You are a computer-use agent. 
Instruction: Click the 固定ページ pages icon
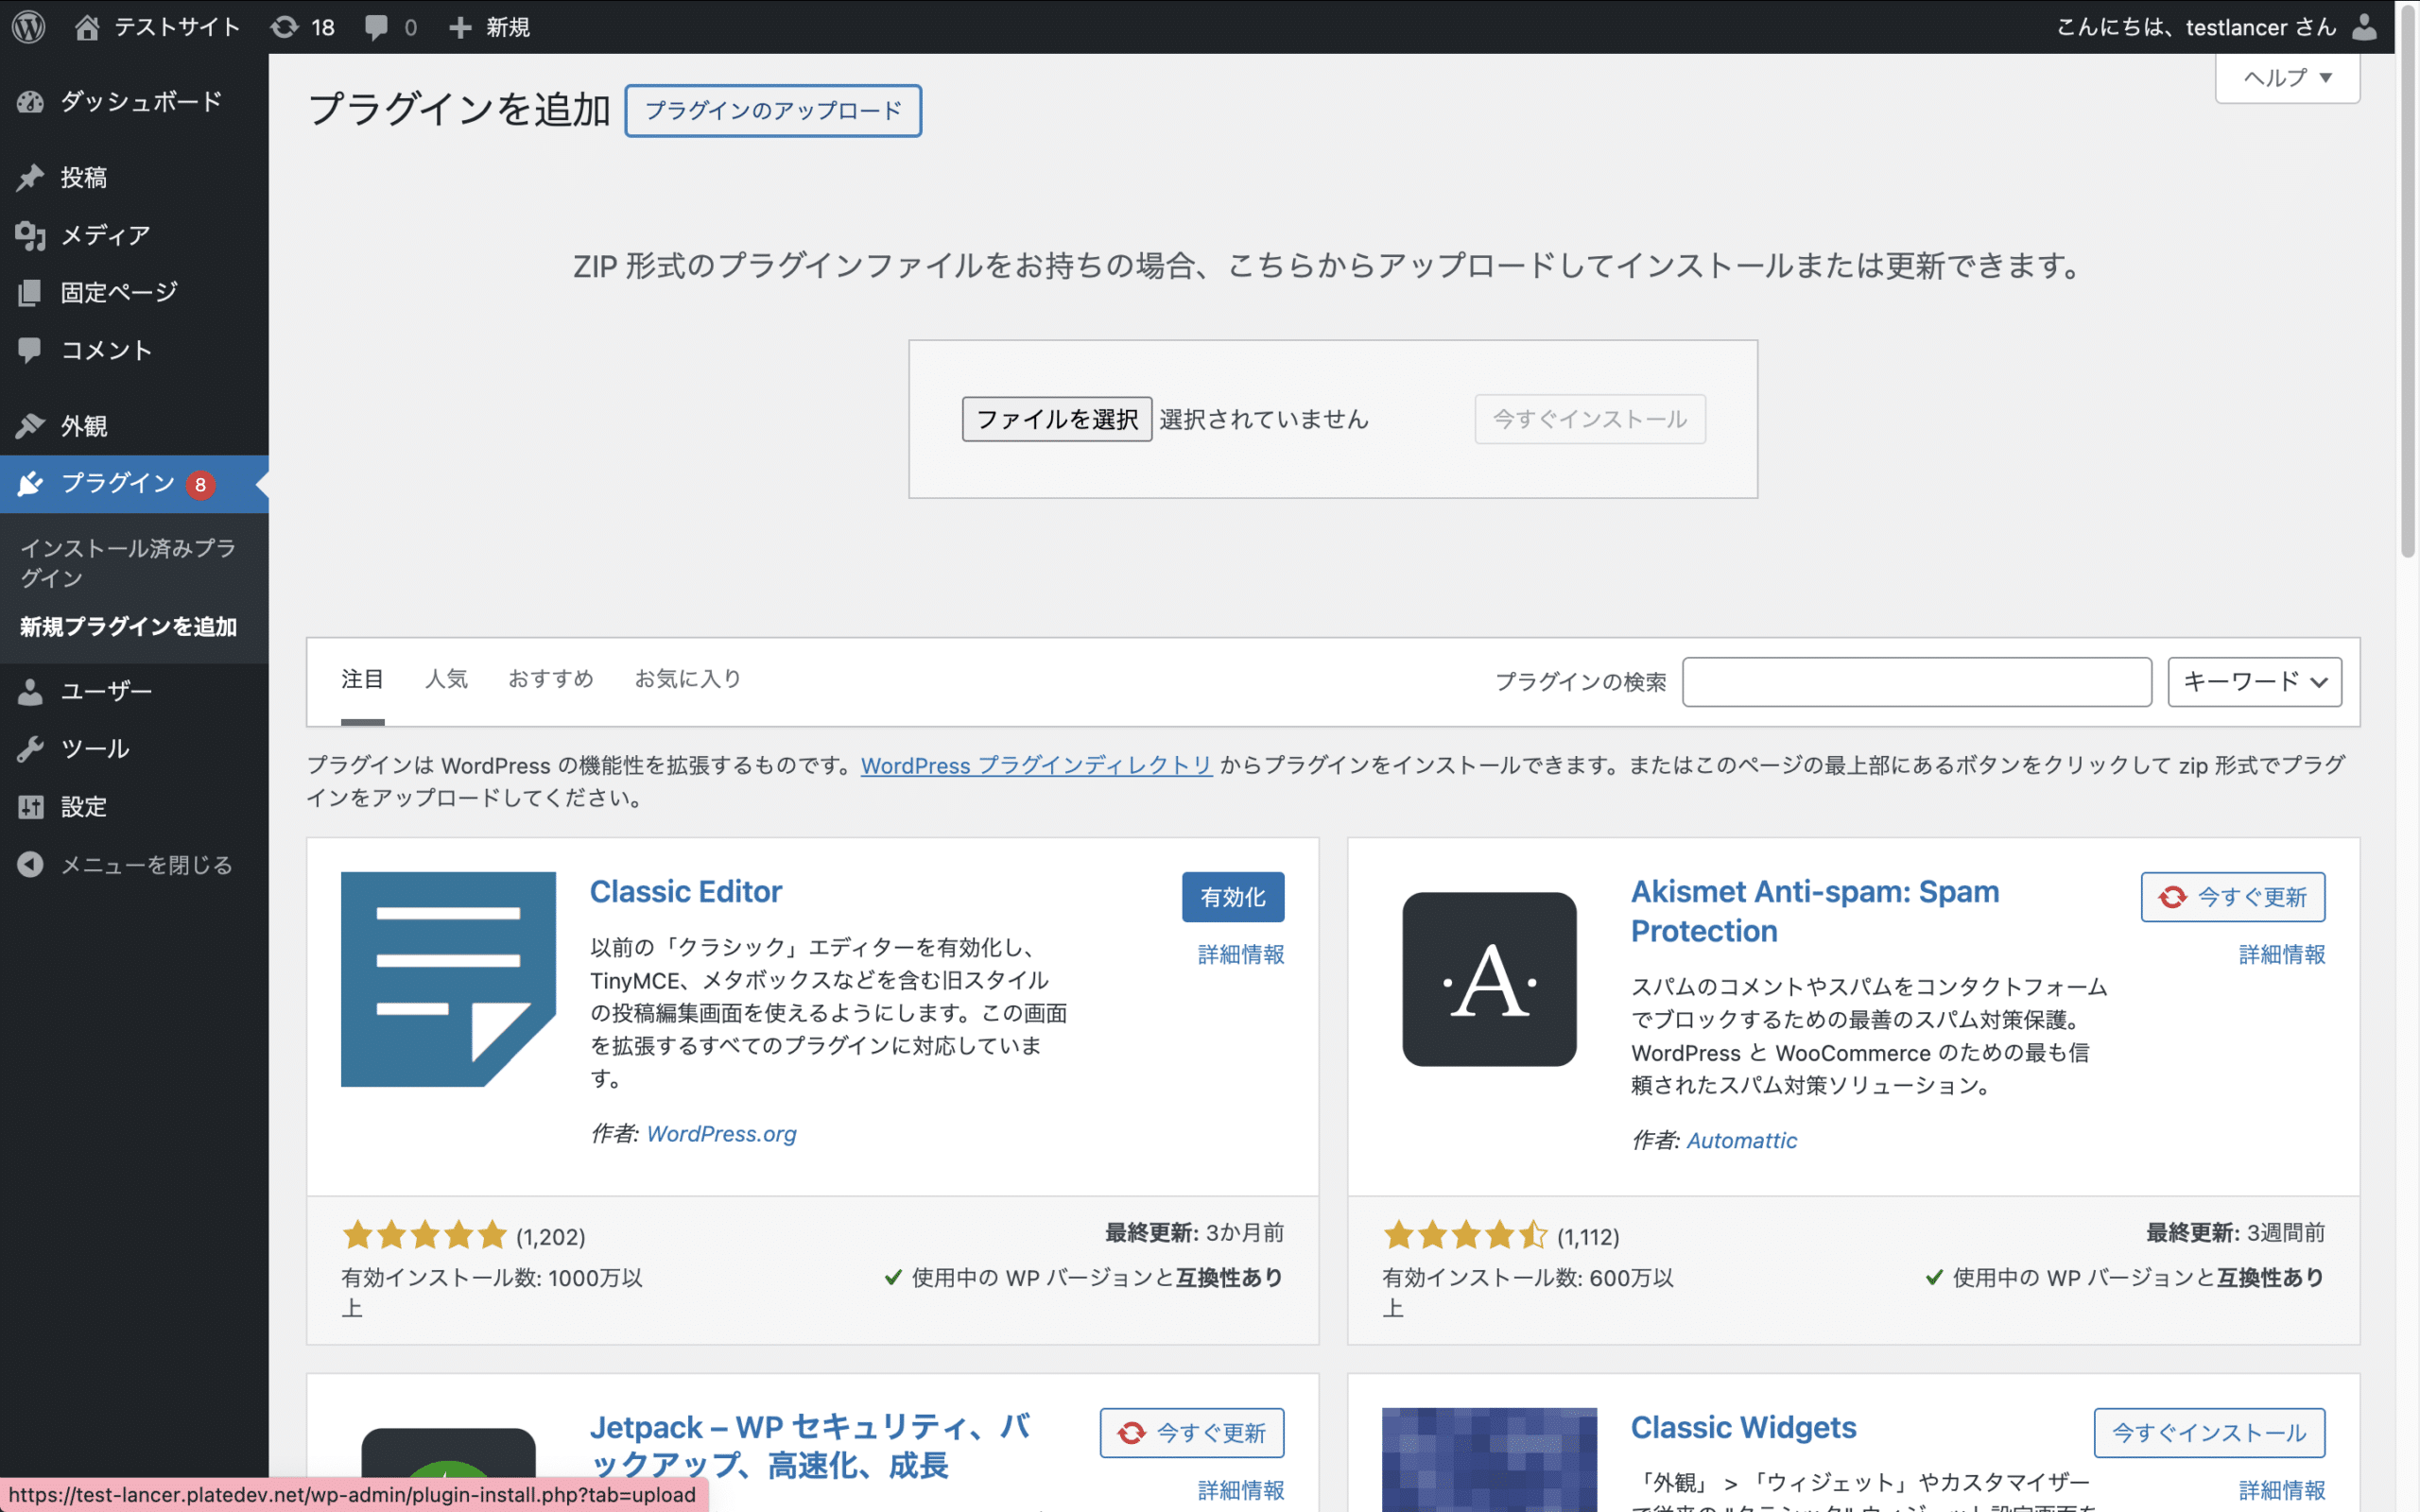click(x=30, y=292)
